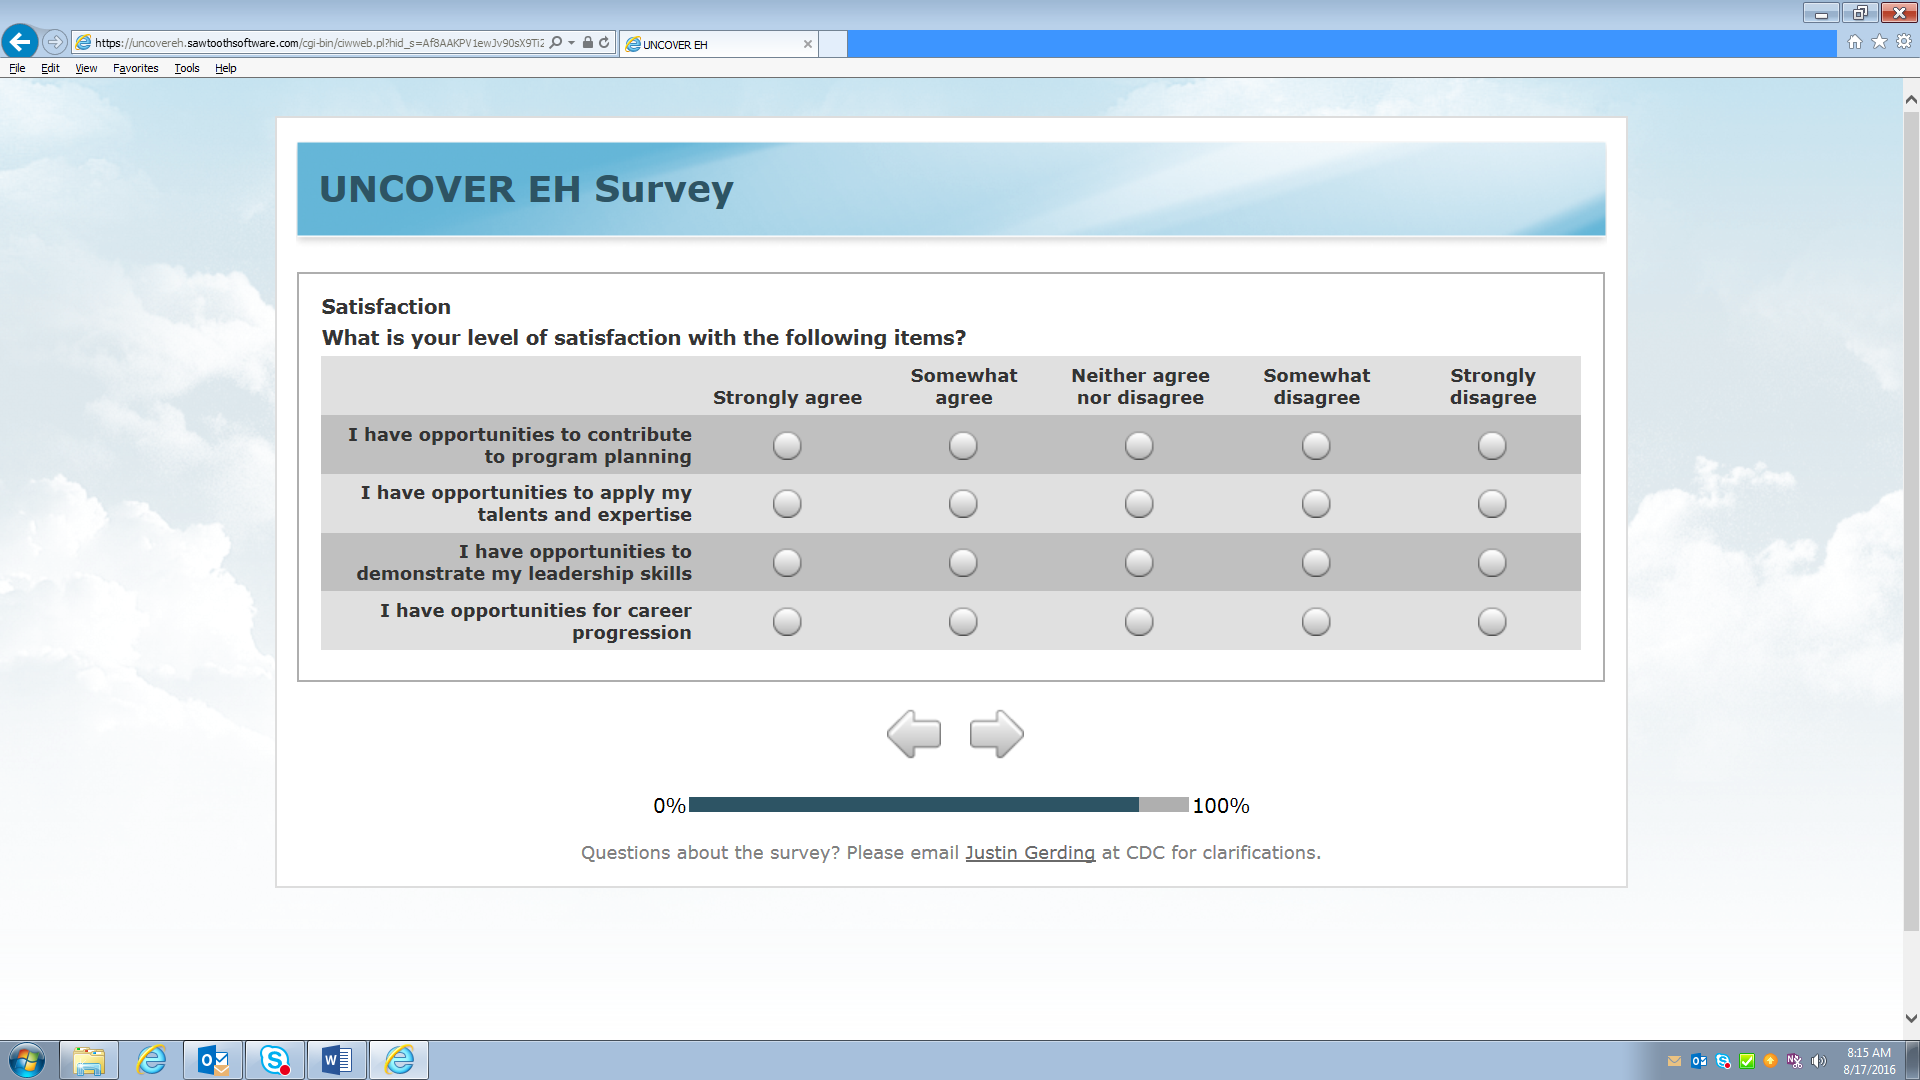Open Skype from the taskbar
Image resolution: width=1920 pixels, height=1080 pixels.
tap(275, 1060)
